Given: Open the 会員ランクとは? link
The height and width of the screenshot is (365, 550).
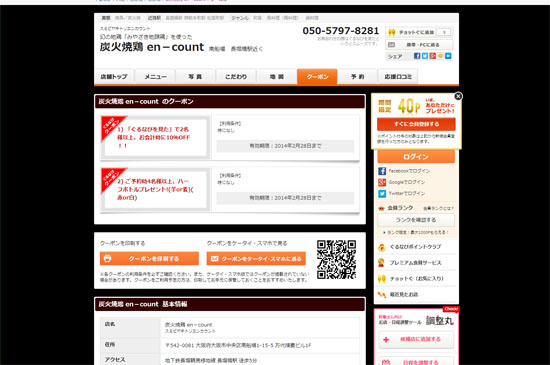Looking at the screenshot, I should pos(438,208).
